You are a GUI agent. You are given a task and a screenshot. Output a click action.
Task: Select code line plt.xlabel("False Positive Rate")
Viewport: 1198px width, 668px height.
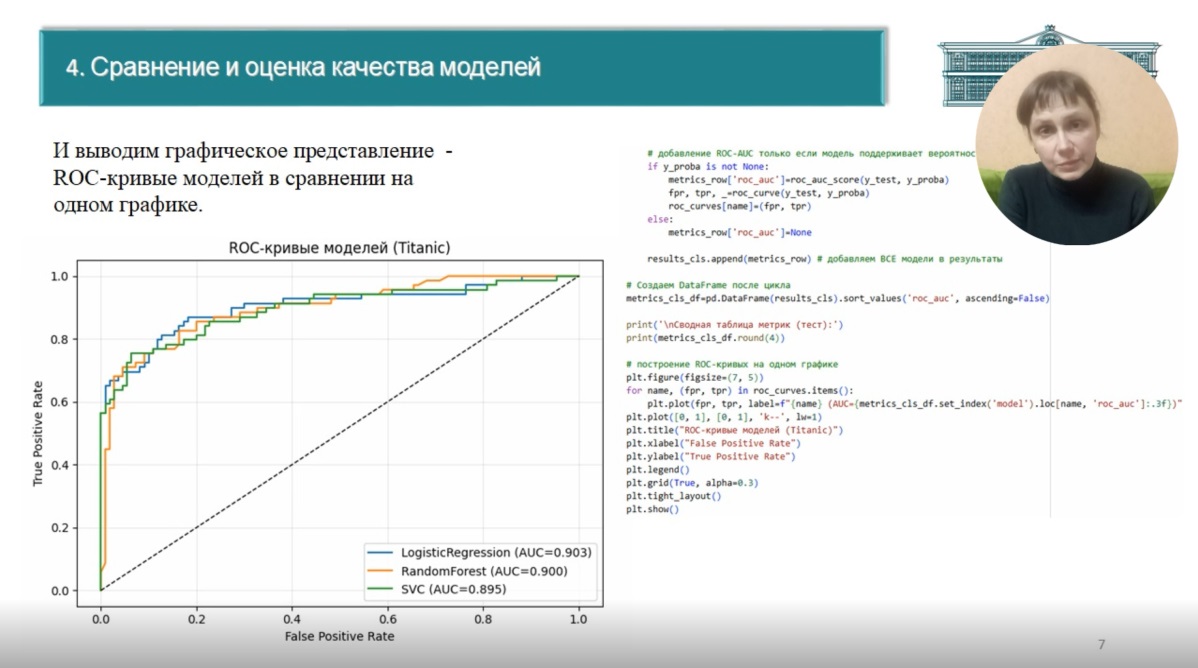(x=713, y=443)
